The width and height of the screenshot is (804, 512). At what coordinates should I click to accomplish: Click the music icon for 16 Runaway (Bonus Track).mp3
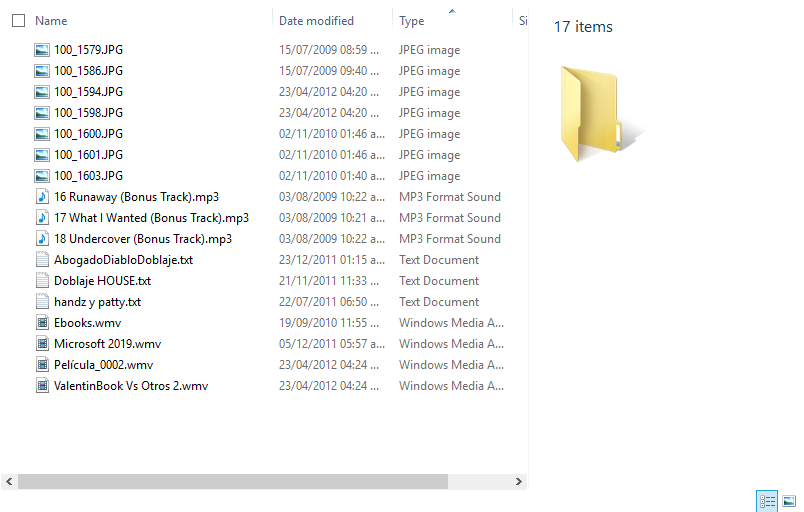point(42,197)
